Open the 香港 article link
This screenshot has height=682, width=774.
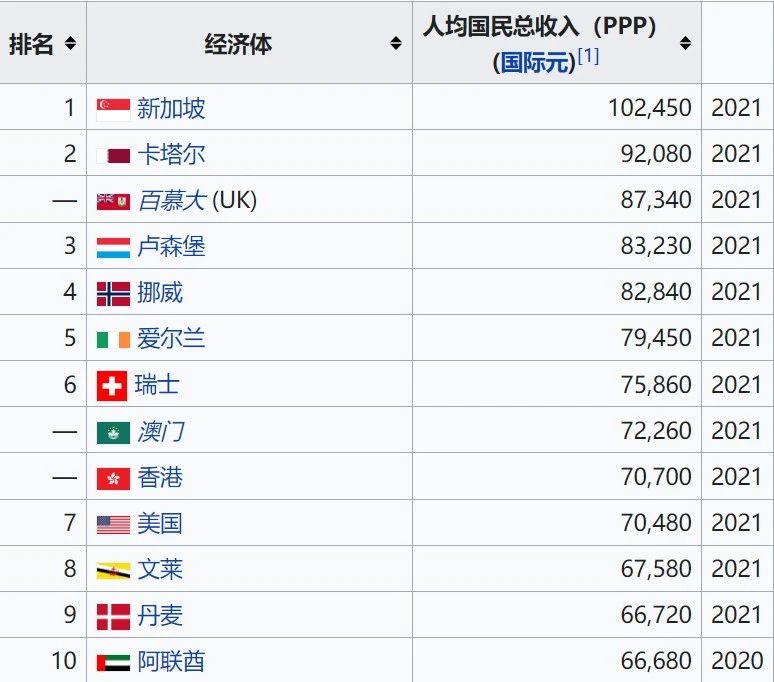pos(160,477)
